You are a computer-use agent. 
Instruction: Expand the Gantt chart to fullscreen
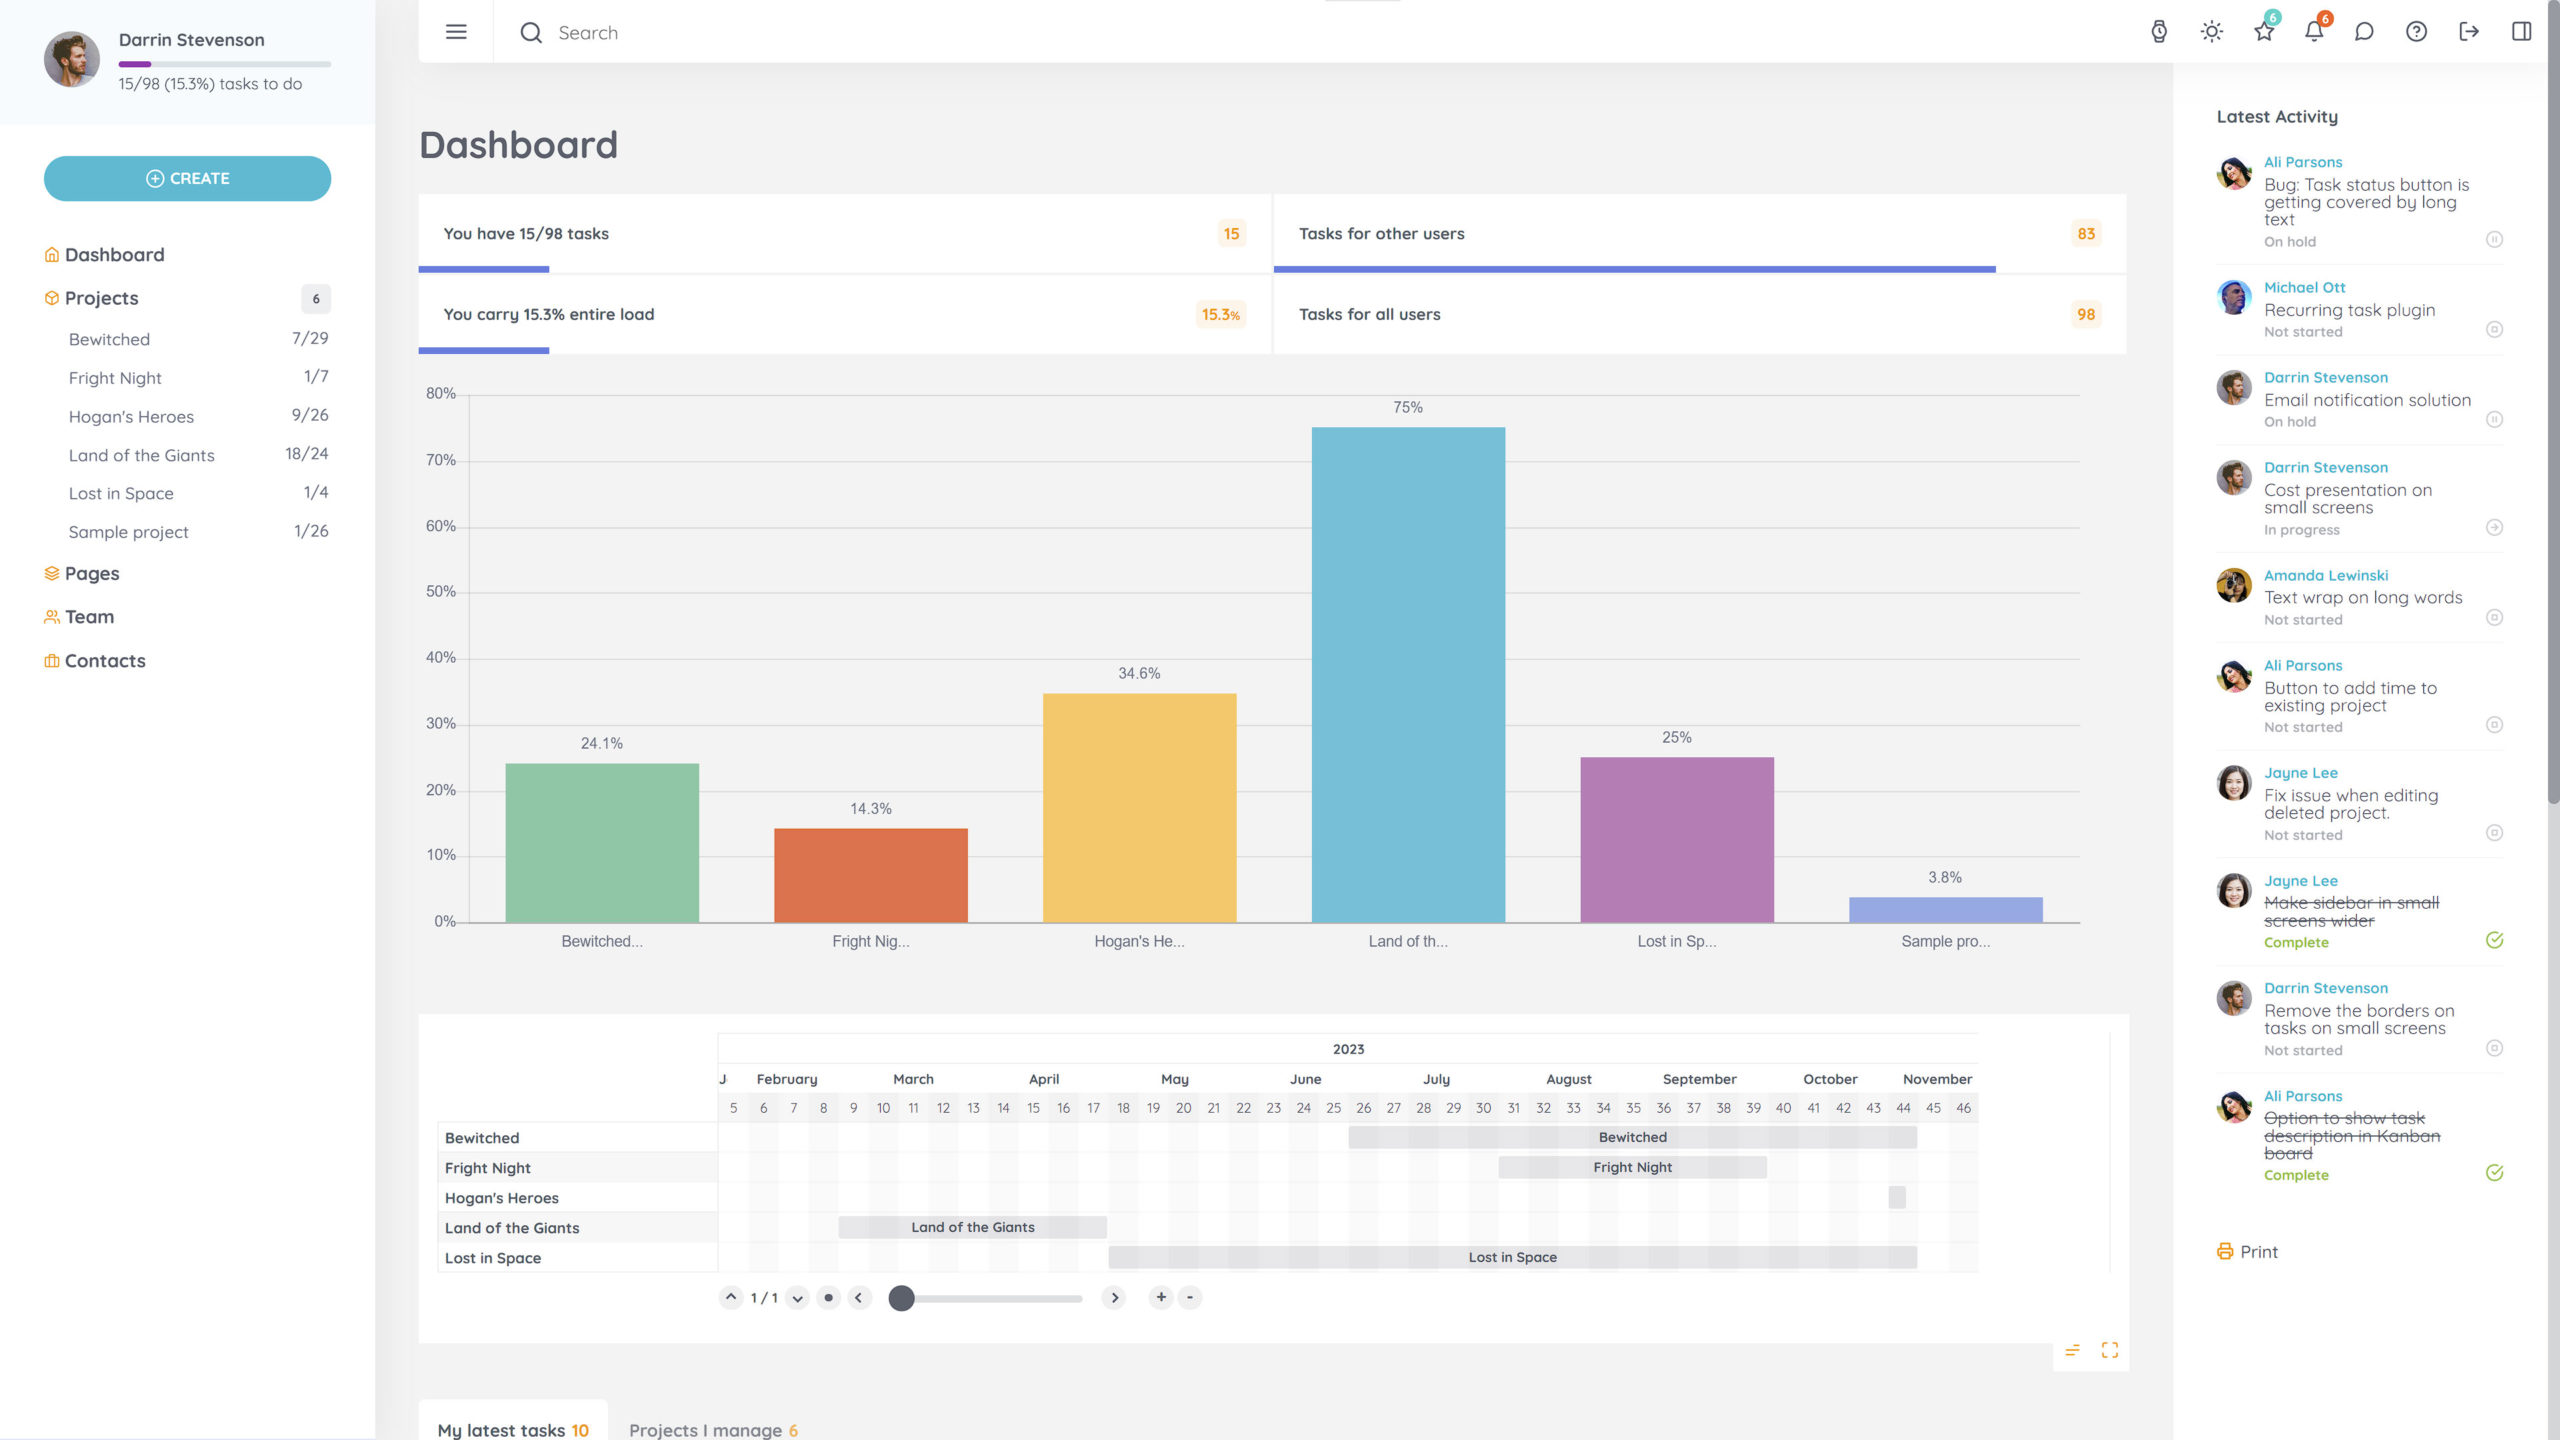coord(2110,1349)
